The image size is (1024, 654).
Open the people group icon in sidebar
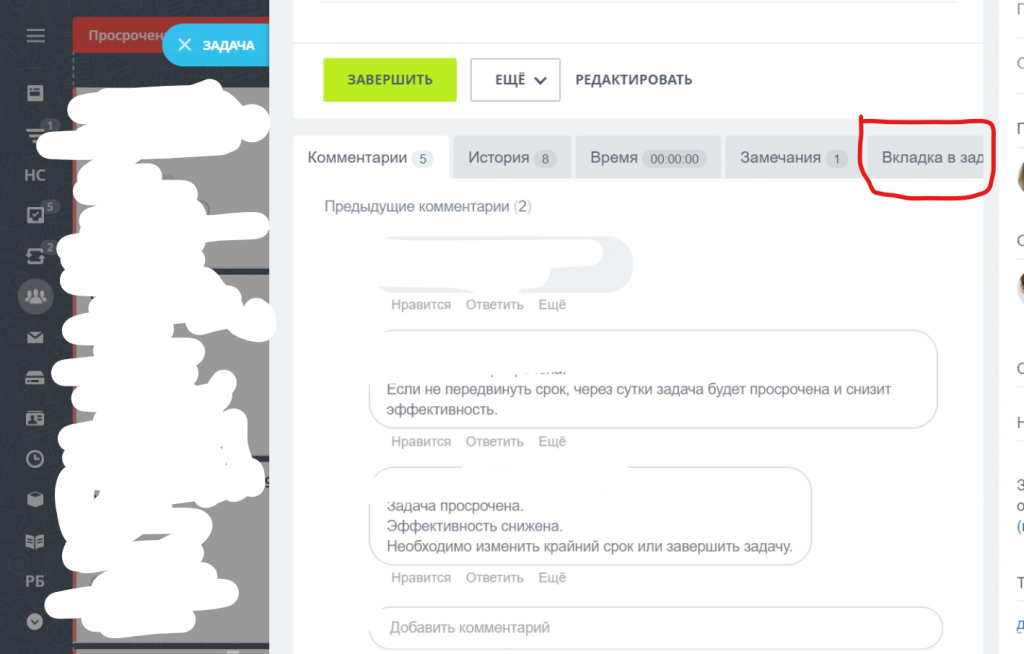click(x=35, y=296)
